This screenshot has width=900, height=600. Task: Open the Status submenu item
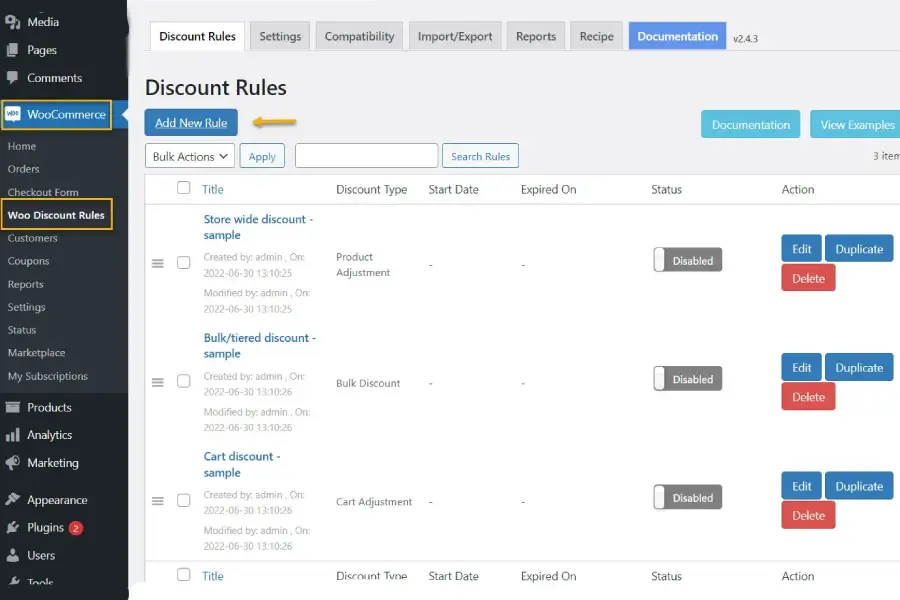pos(22,330)
